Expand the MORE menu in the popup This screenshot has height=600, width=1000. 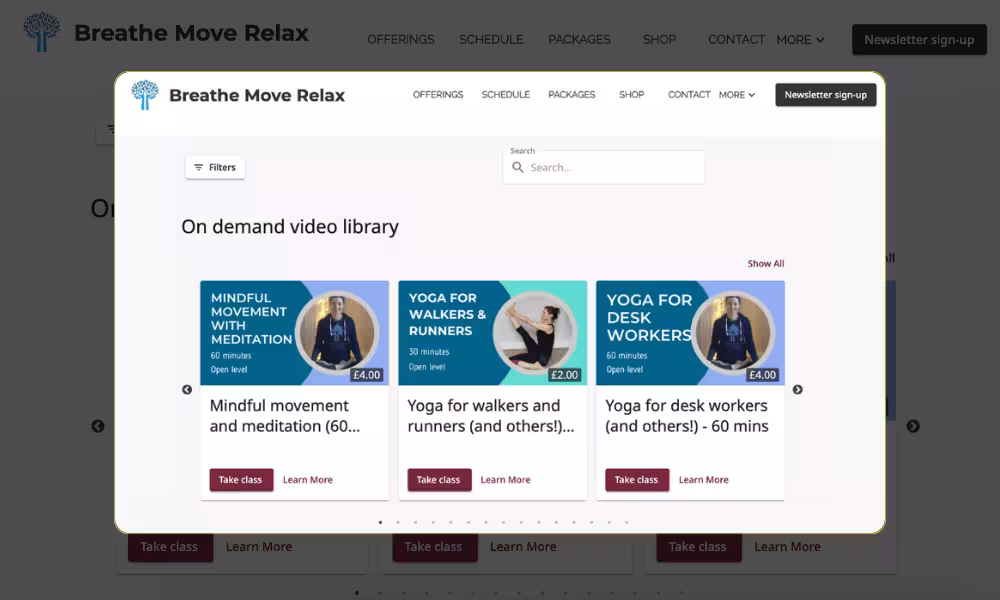pyautogui.click(x=737, y=94)
